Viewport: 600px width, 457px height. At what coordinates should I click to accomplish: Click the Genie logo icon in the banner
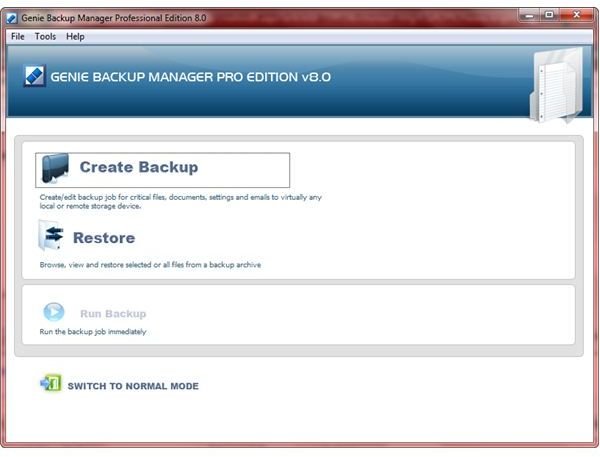tap(34, 76)
